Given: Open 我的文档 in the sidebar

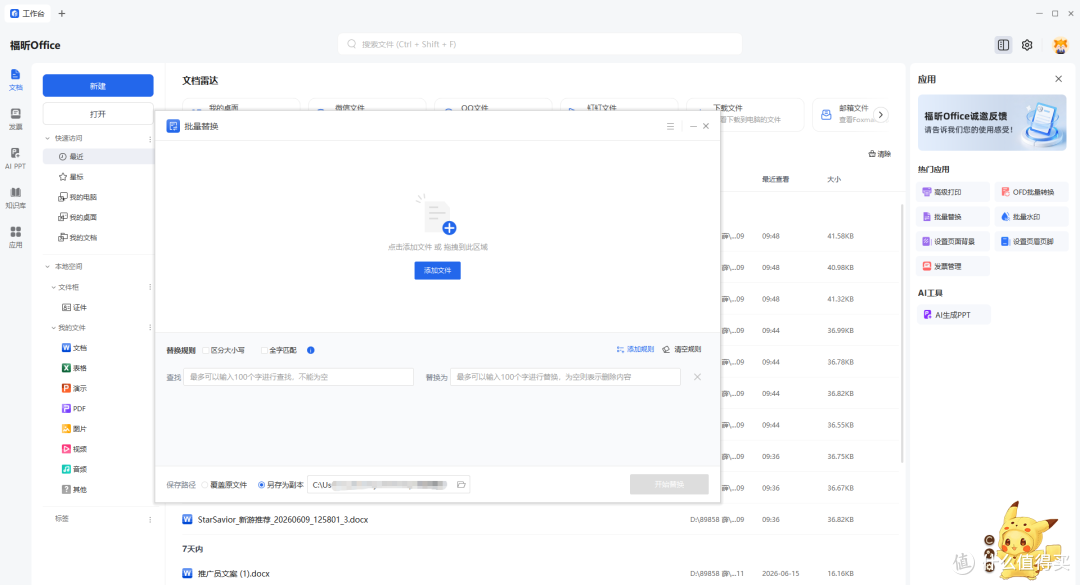Looking at the screenshot, I should pyautogui.click(x=78, y=238).
